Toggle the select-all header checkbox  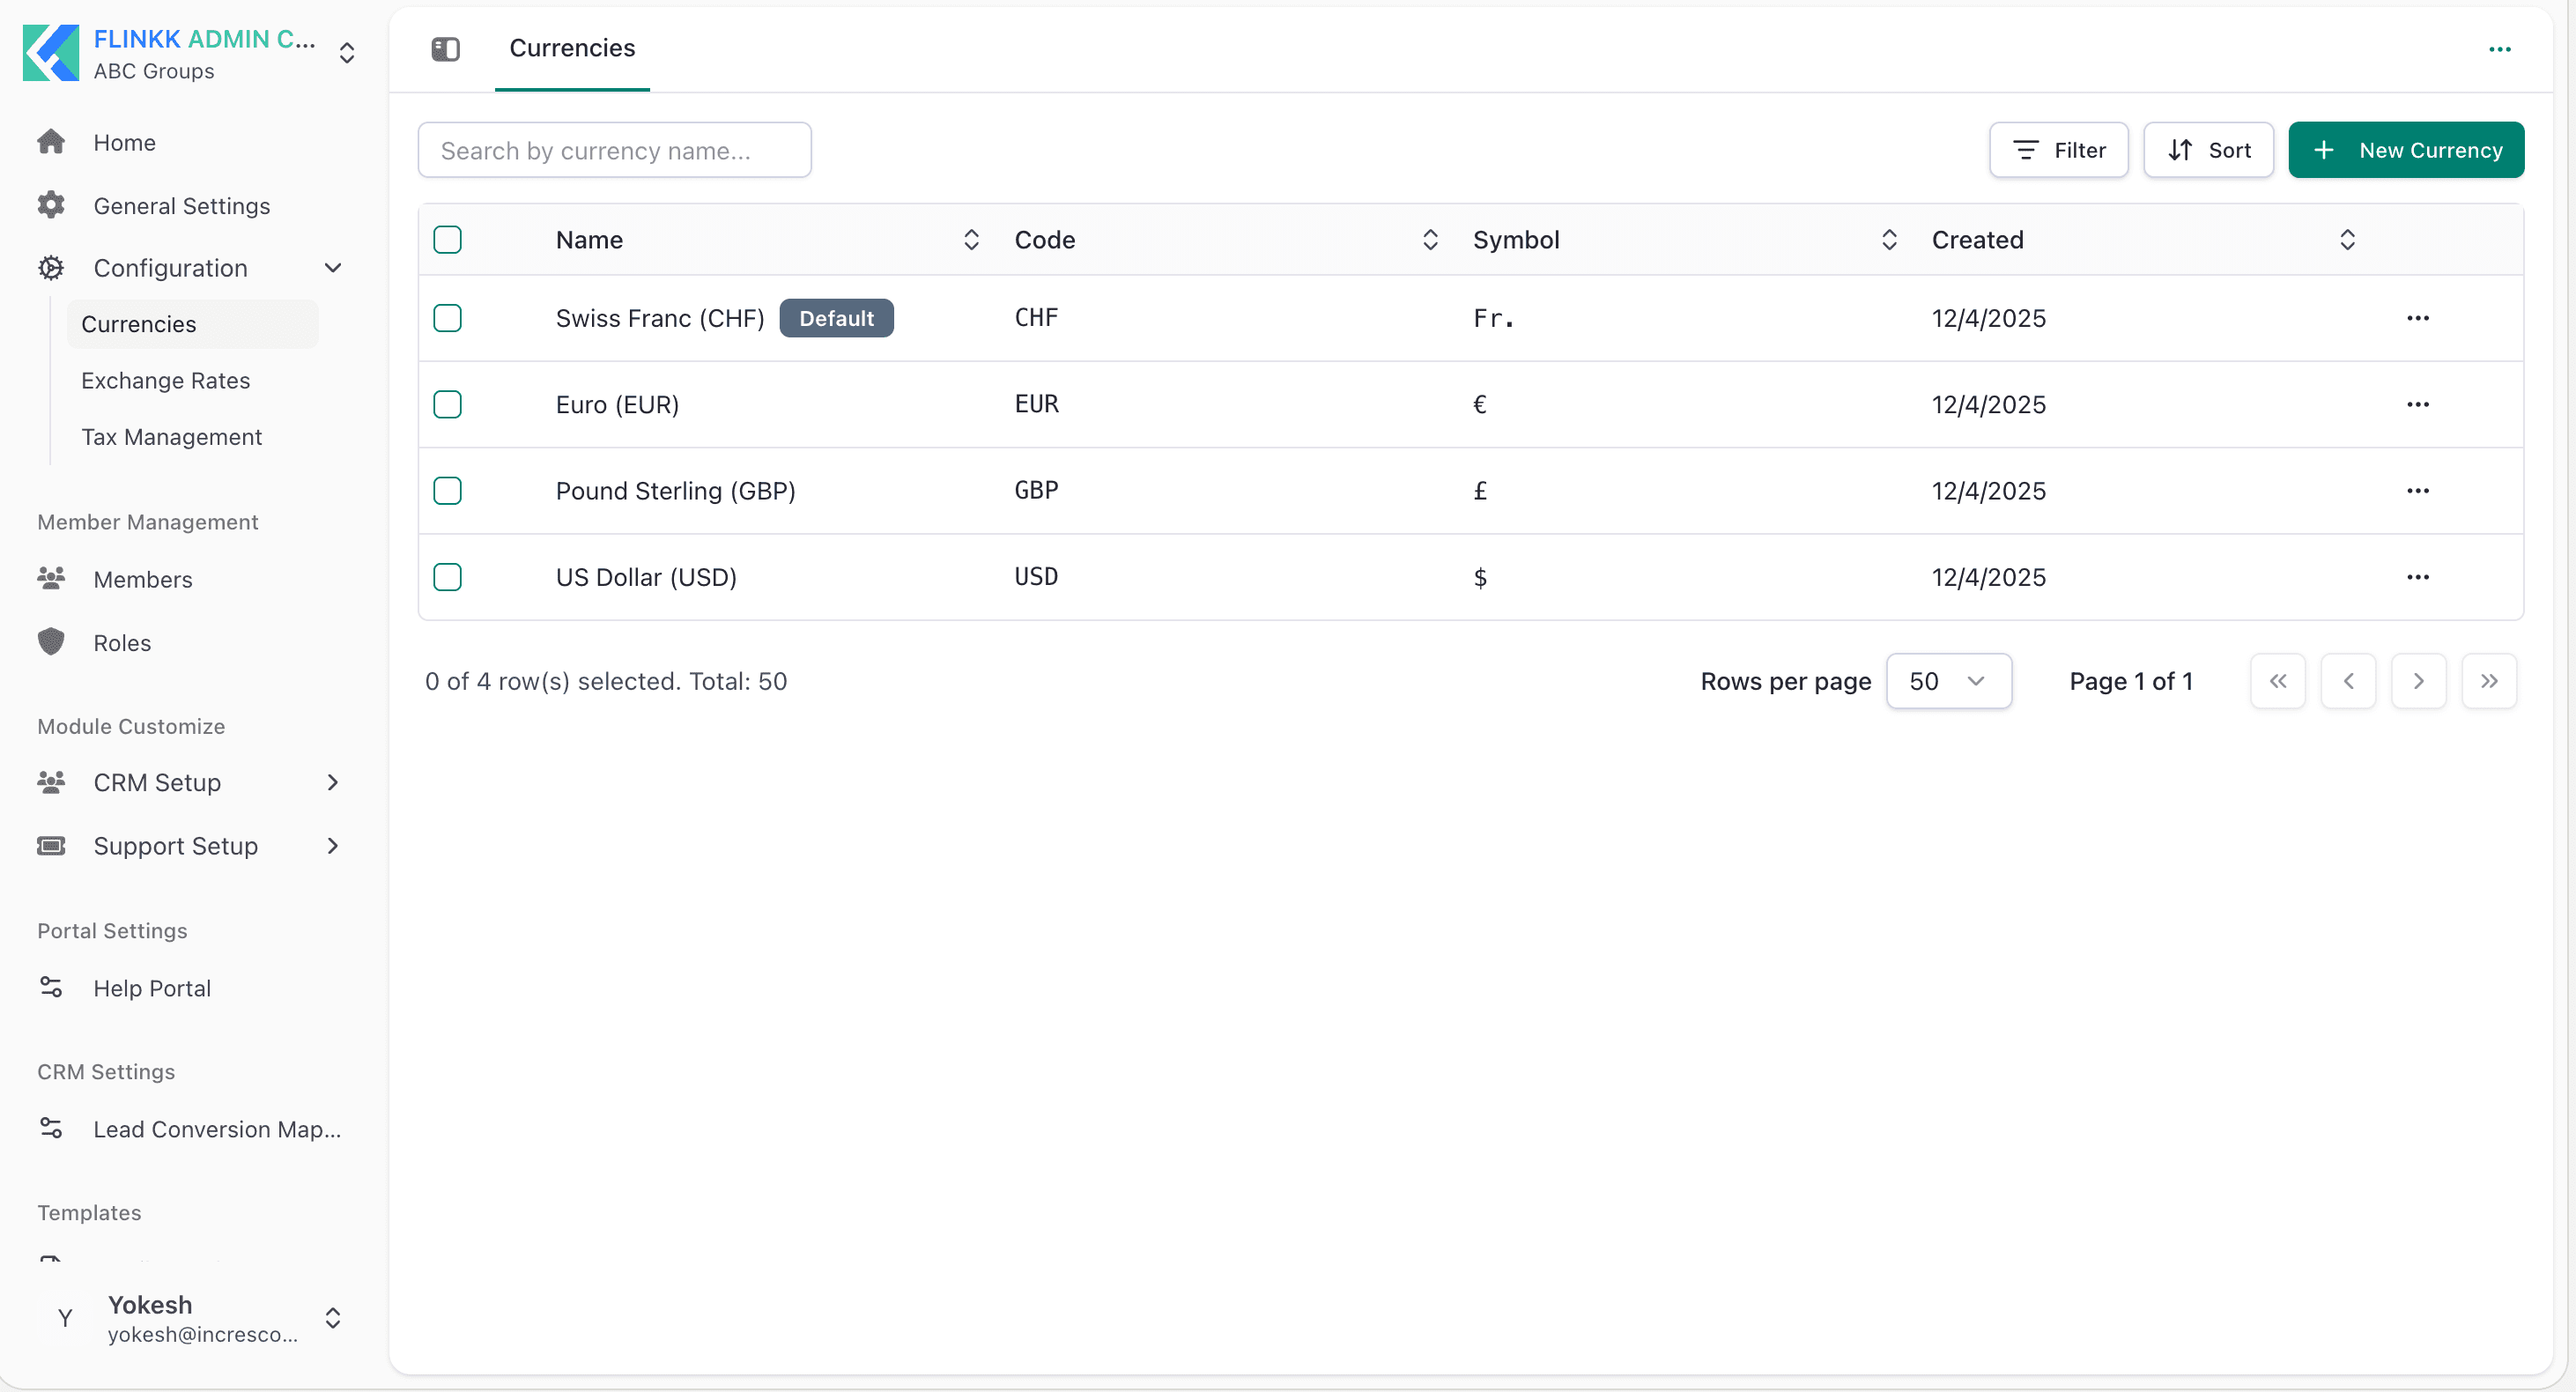coord(447,240)
